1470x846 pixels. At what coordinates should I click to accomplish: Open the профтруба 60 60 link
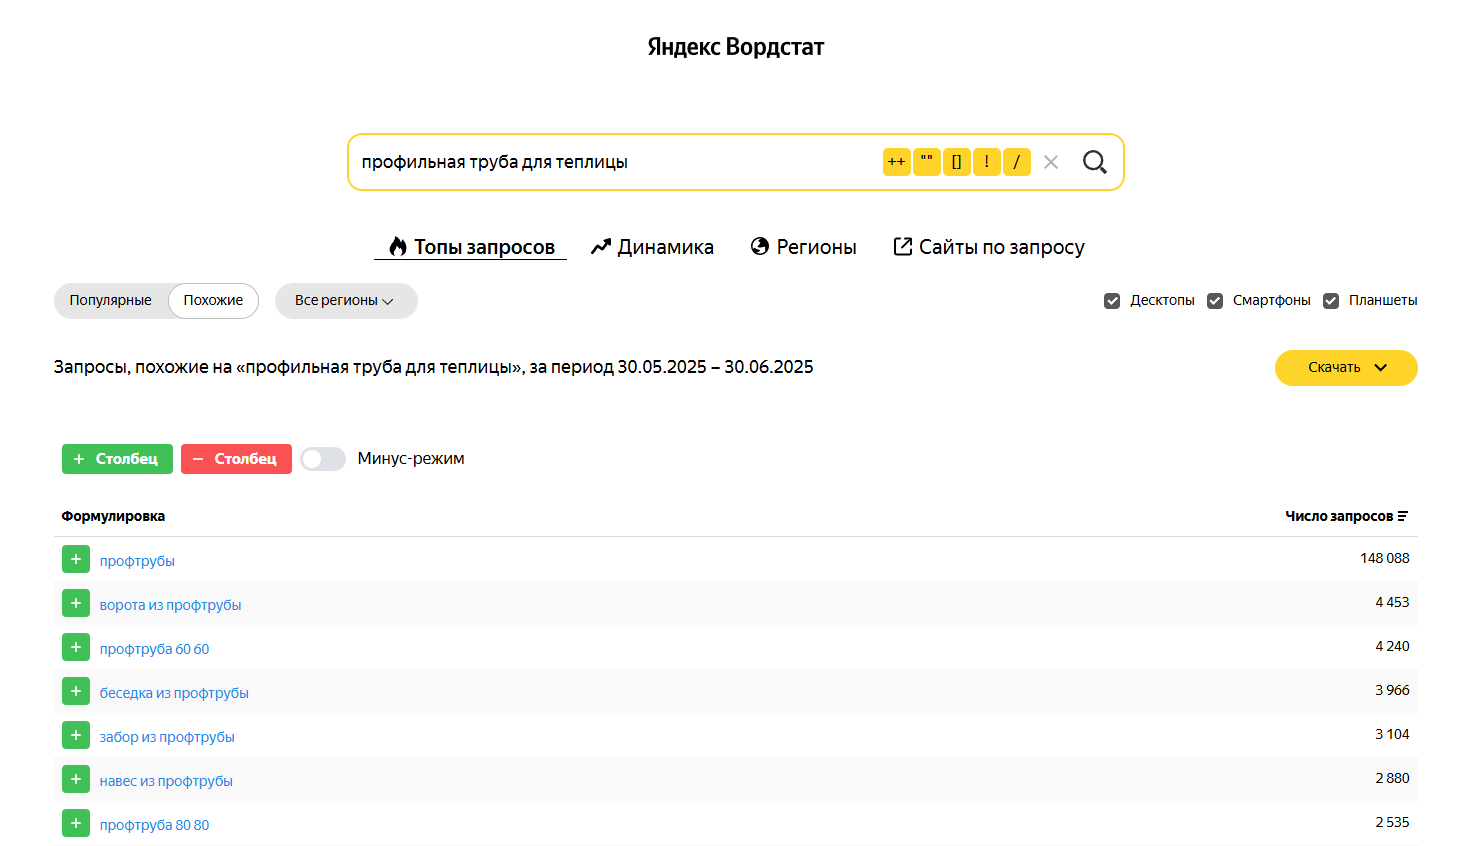pyautogui.click(x=154, y=649)
